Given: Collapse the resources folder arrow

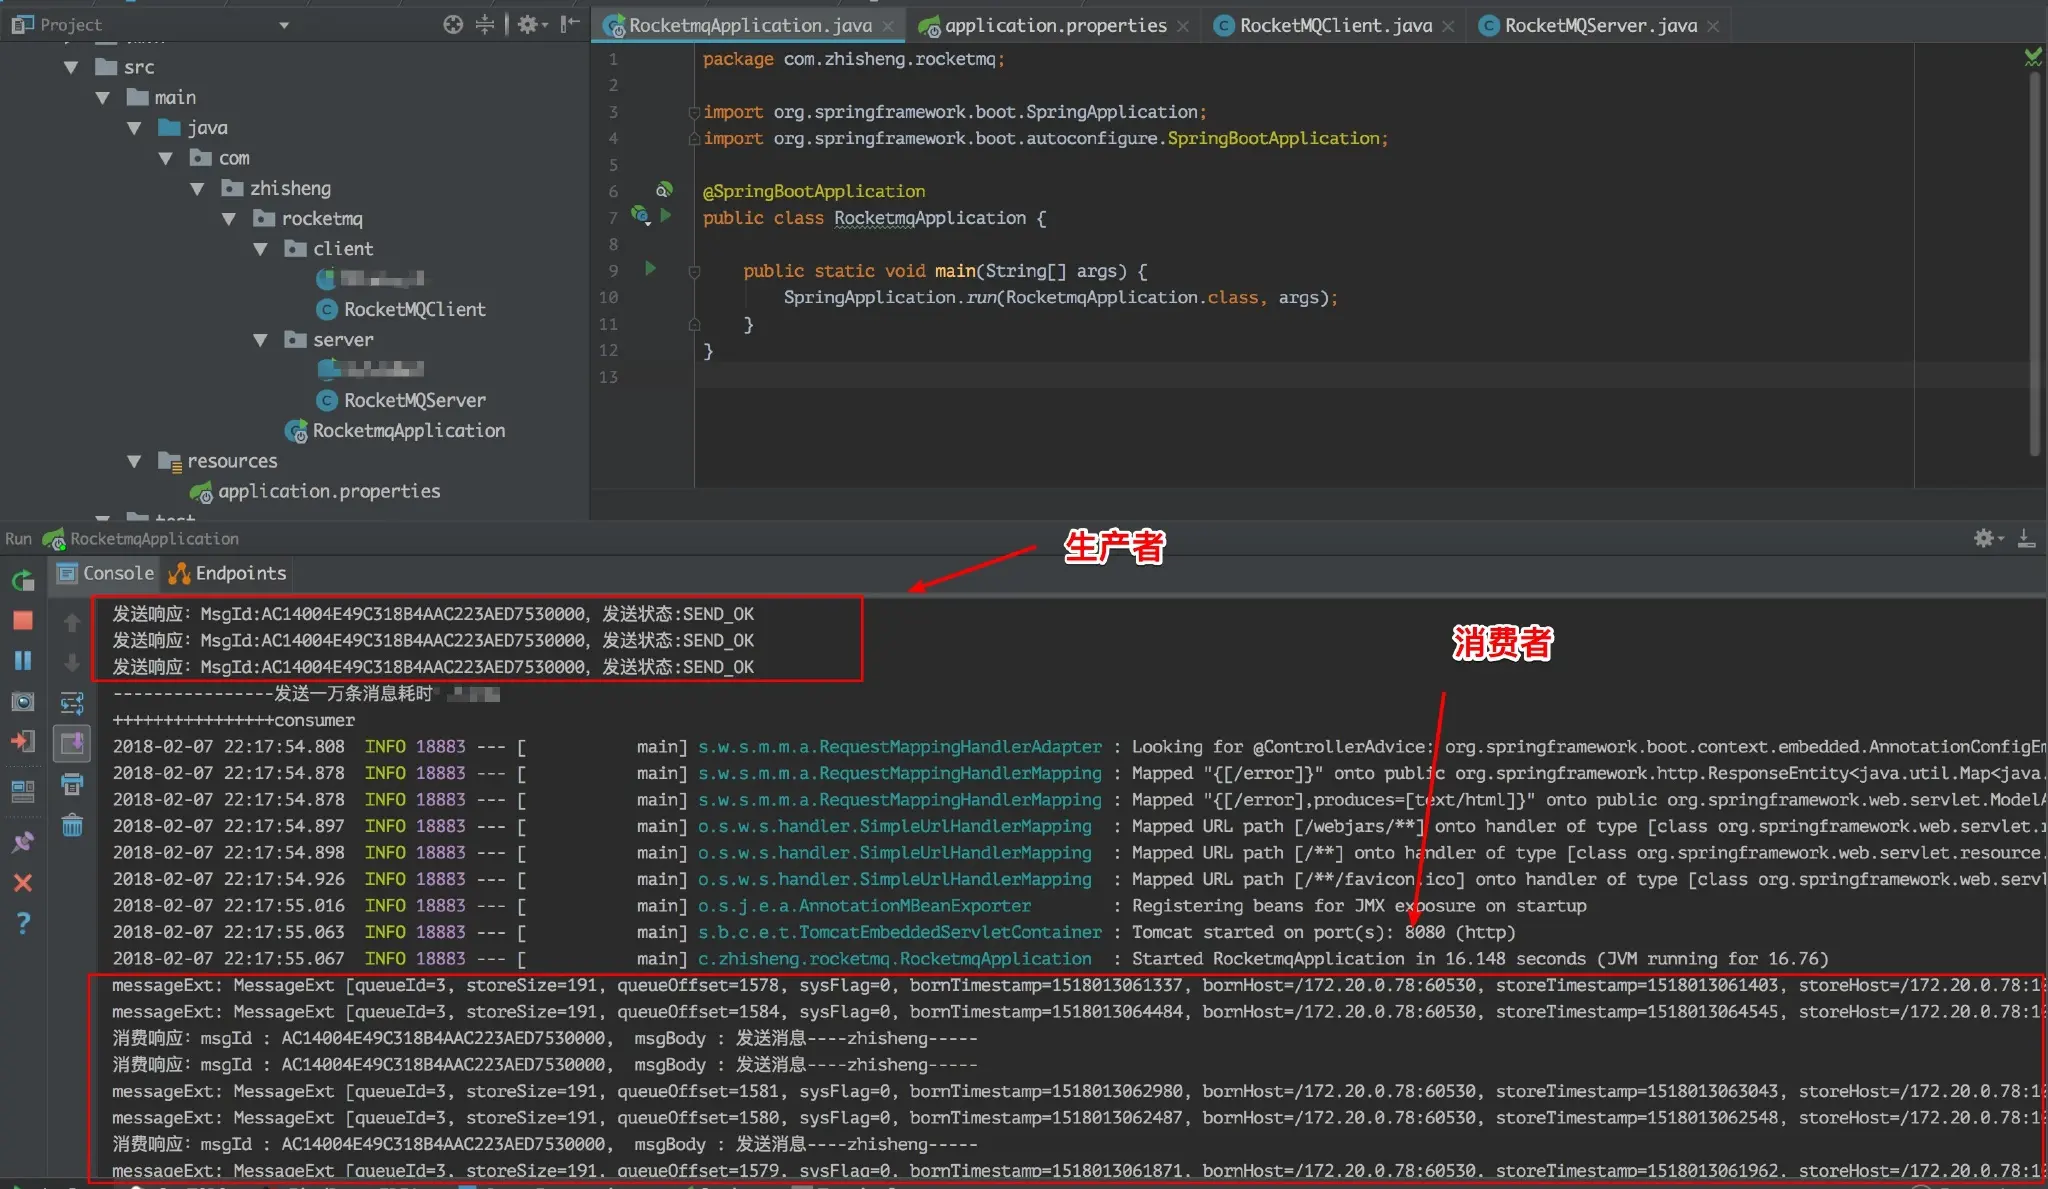Looking at the screenshot, I should click(x=135, y=461).
